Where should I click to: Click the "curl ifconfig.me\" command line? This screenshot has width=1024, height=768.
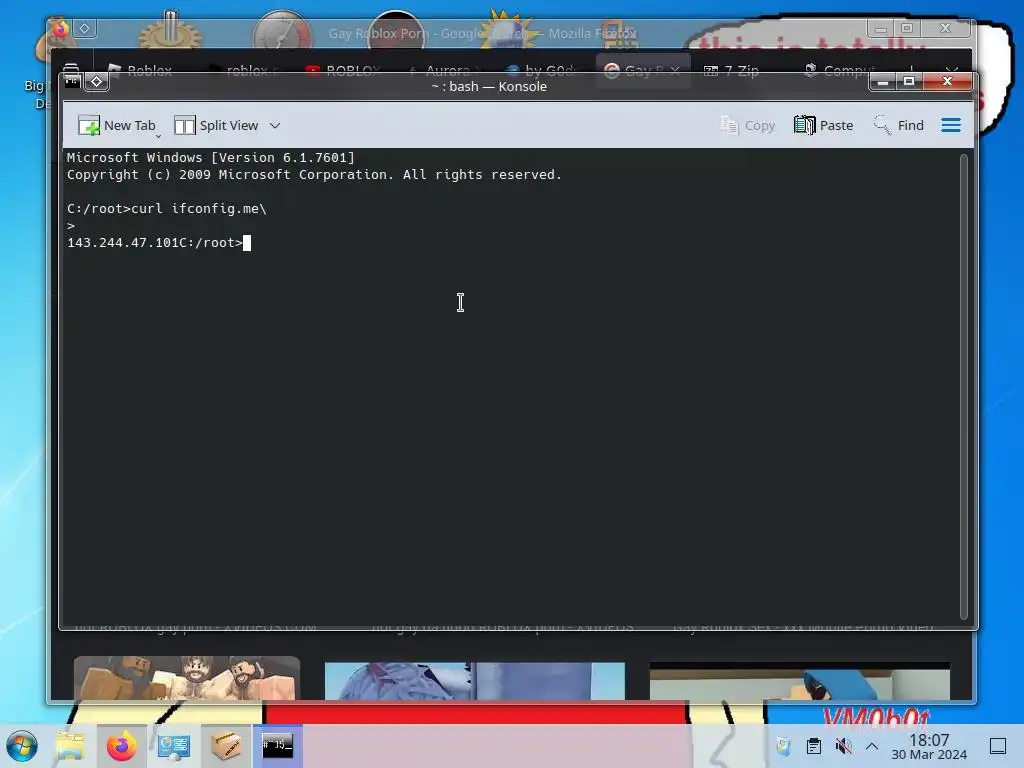(x=199, y=208)
